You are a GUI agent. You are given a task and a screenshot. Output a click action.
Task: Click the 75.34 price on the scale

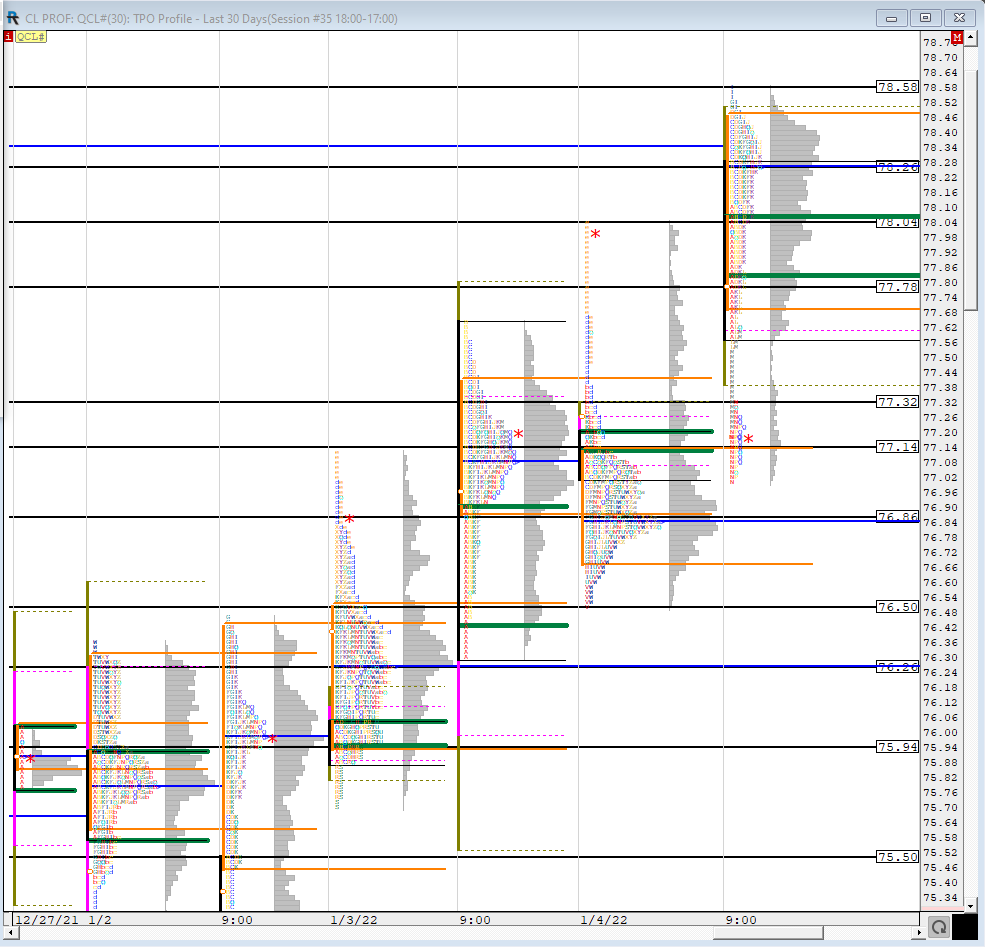[940, 898]
